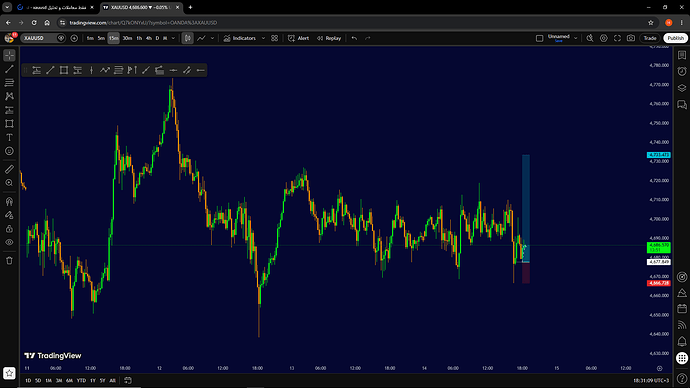Image resolution: width=690 pixels, height=388 pixels.
Task: Click the Trade button
Action: tap(650, 38)
